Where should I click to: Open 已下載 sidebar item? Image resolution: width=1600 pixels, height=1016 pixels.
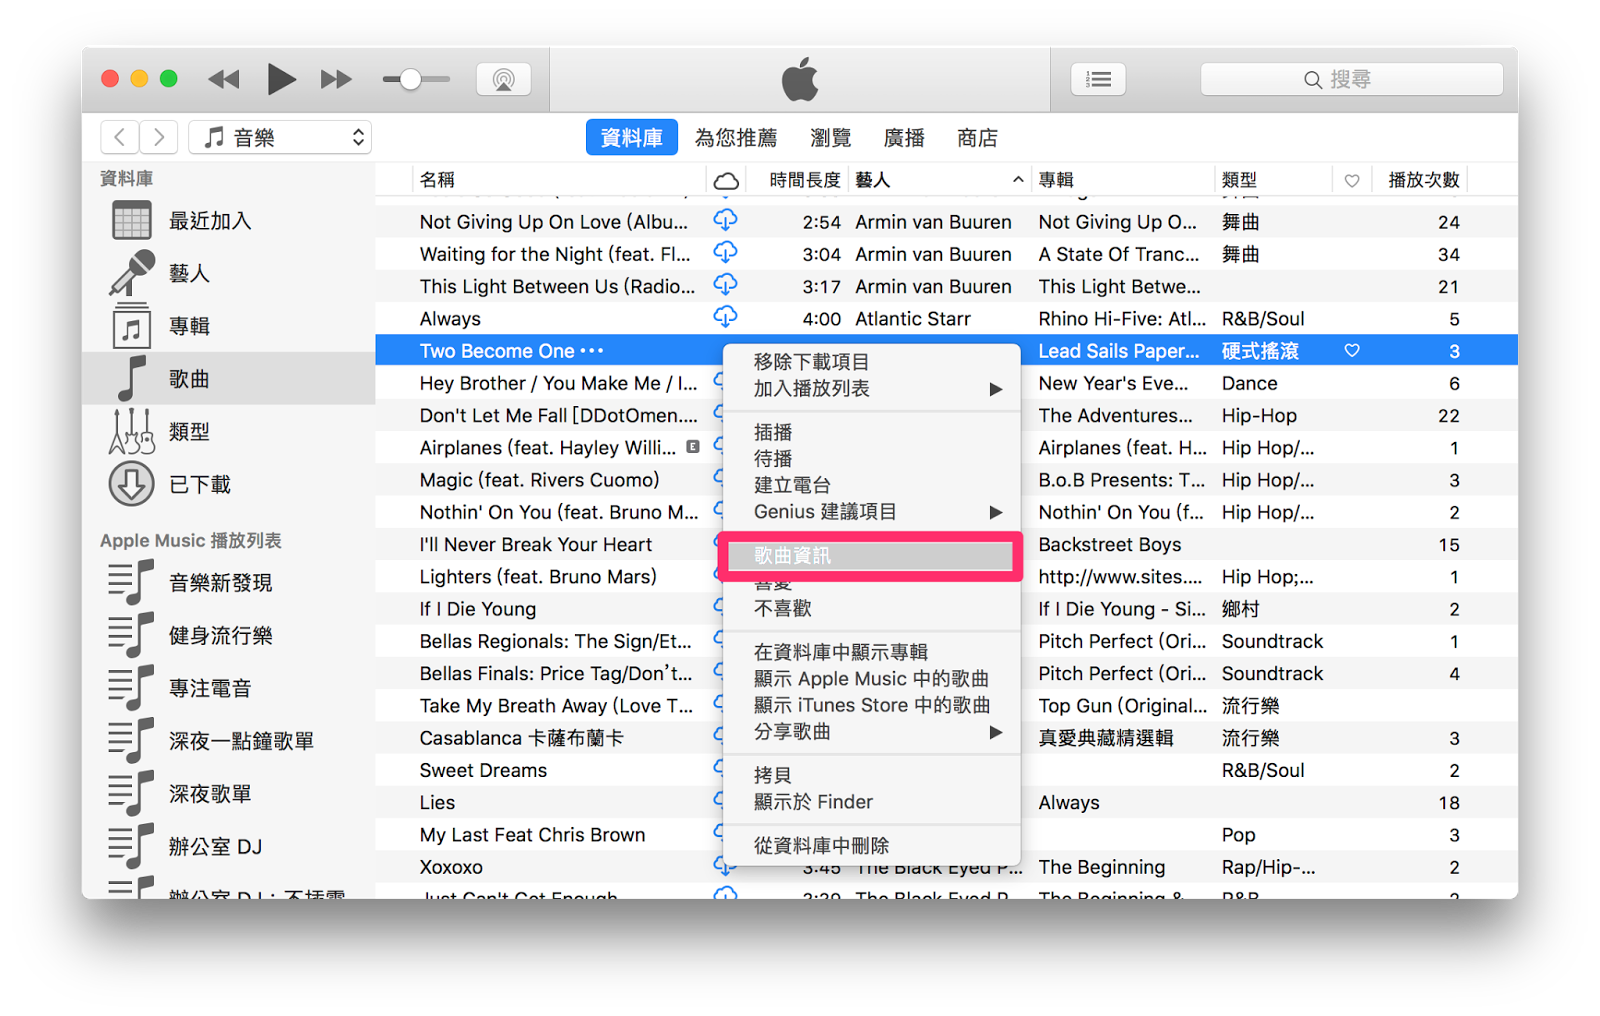229,484
